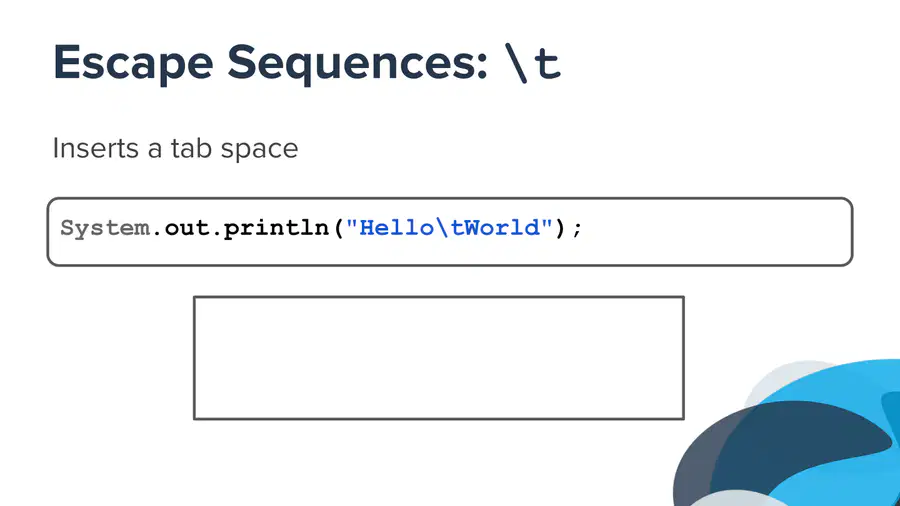The image size is (900, 506).
Task: Click the word "Sequences:" in the heading
Action: coord(357,63)
